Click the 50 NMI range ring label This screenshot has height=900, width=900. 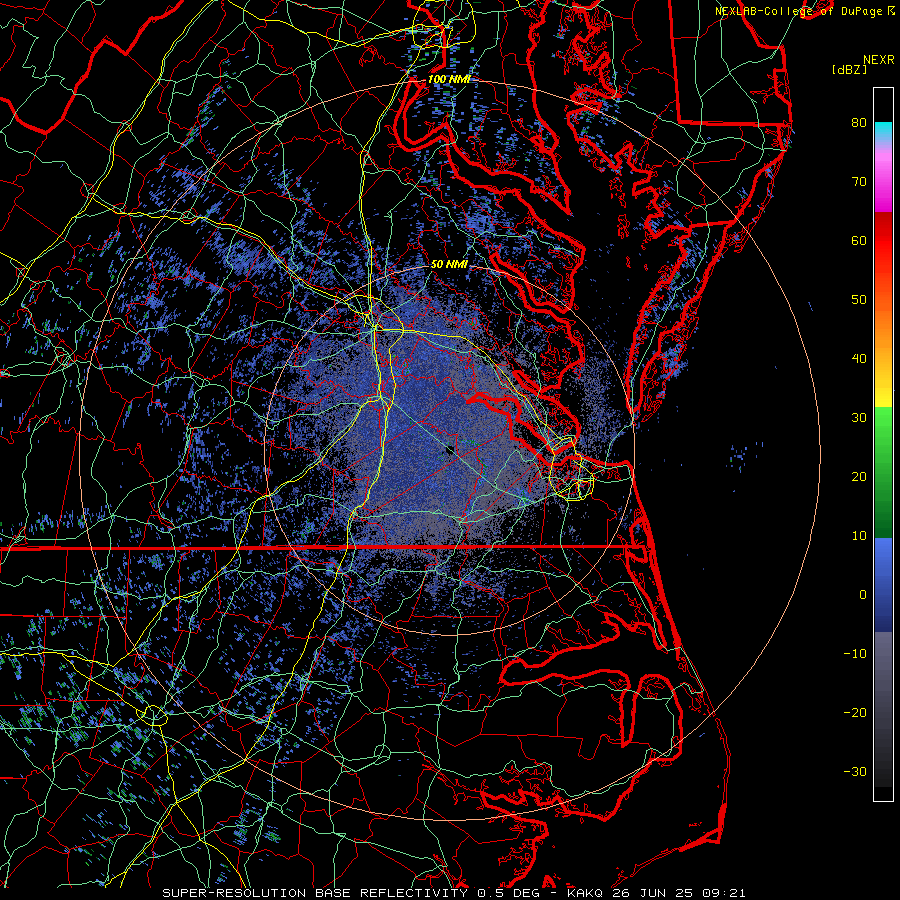point(449,265)
